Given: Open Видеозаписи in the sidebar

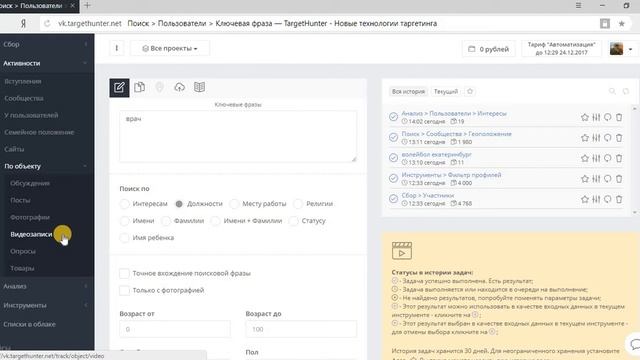Looking at the screenshot, I should (x=31, y=234).
